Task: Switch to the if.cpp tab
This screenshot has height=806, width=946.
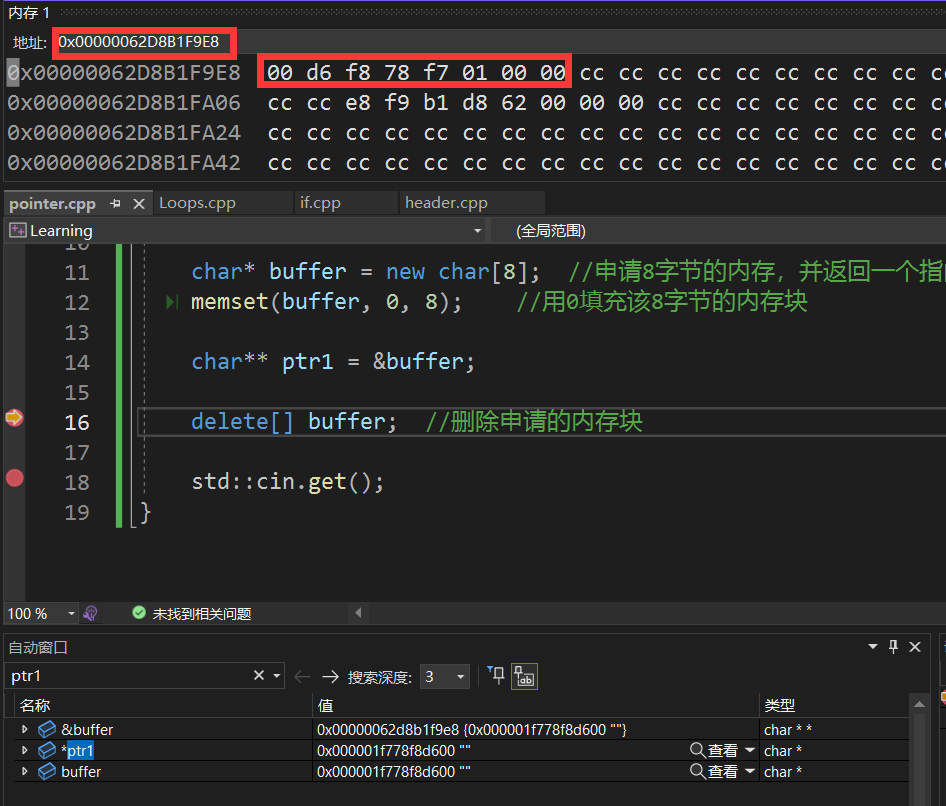Action: (x=320, y=203)
